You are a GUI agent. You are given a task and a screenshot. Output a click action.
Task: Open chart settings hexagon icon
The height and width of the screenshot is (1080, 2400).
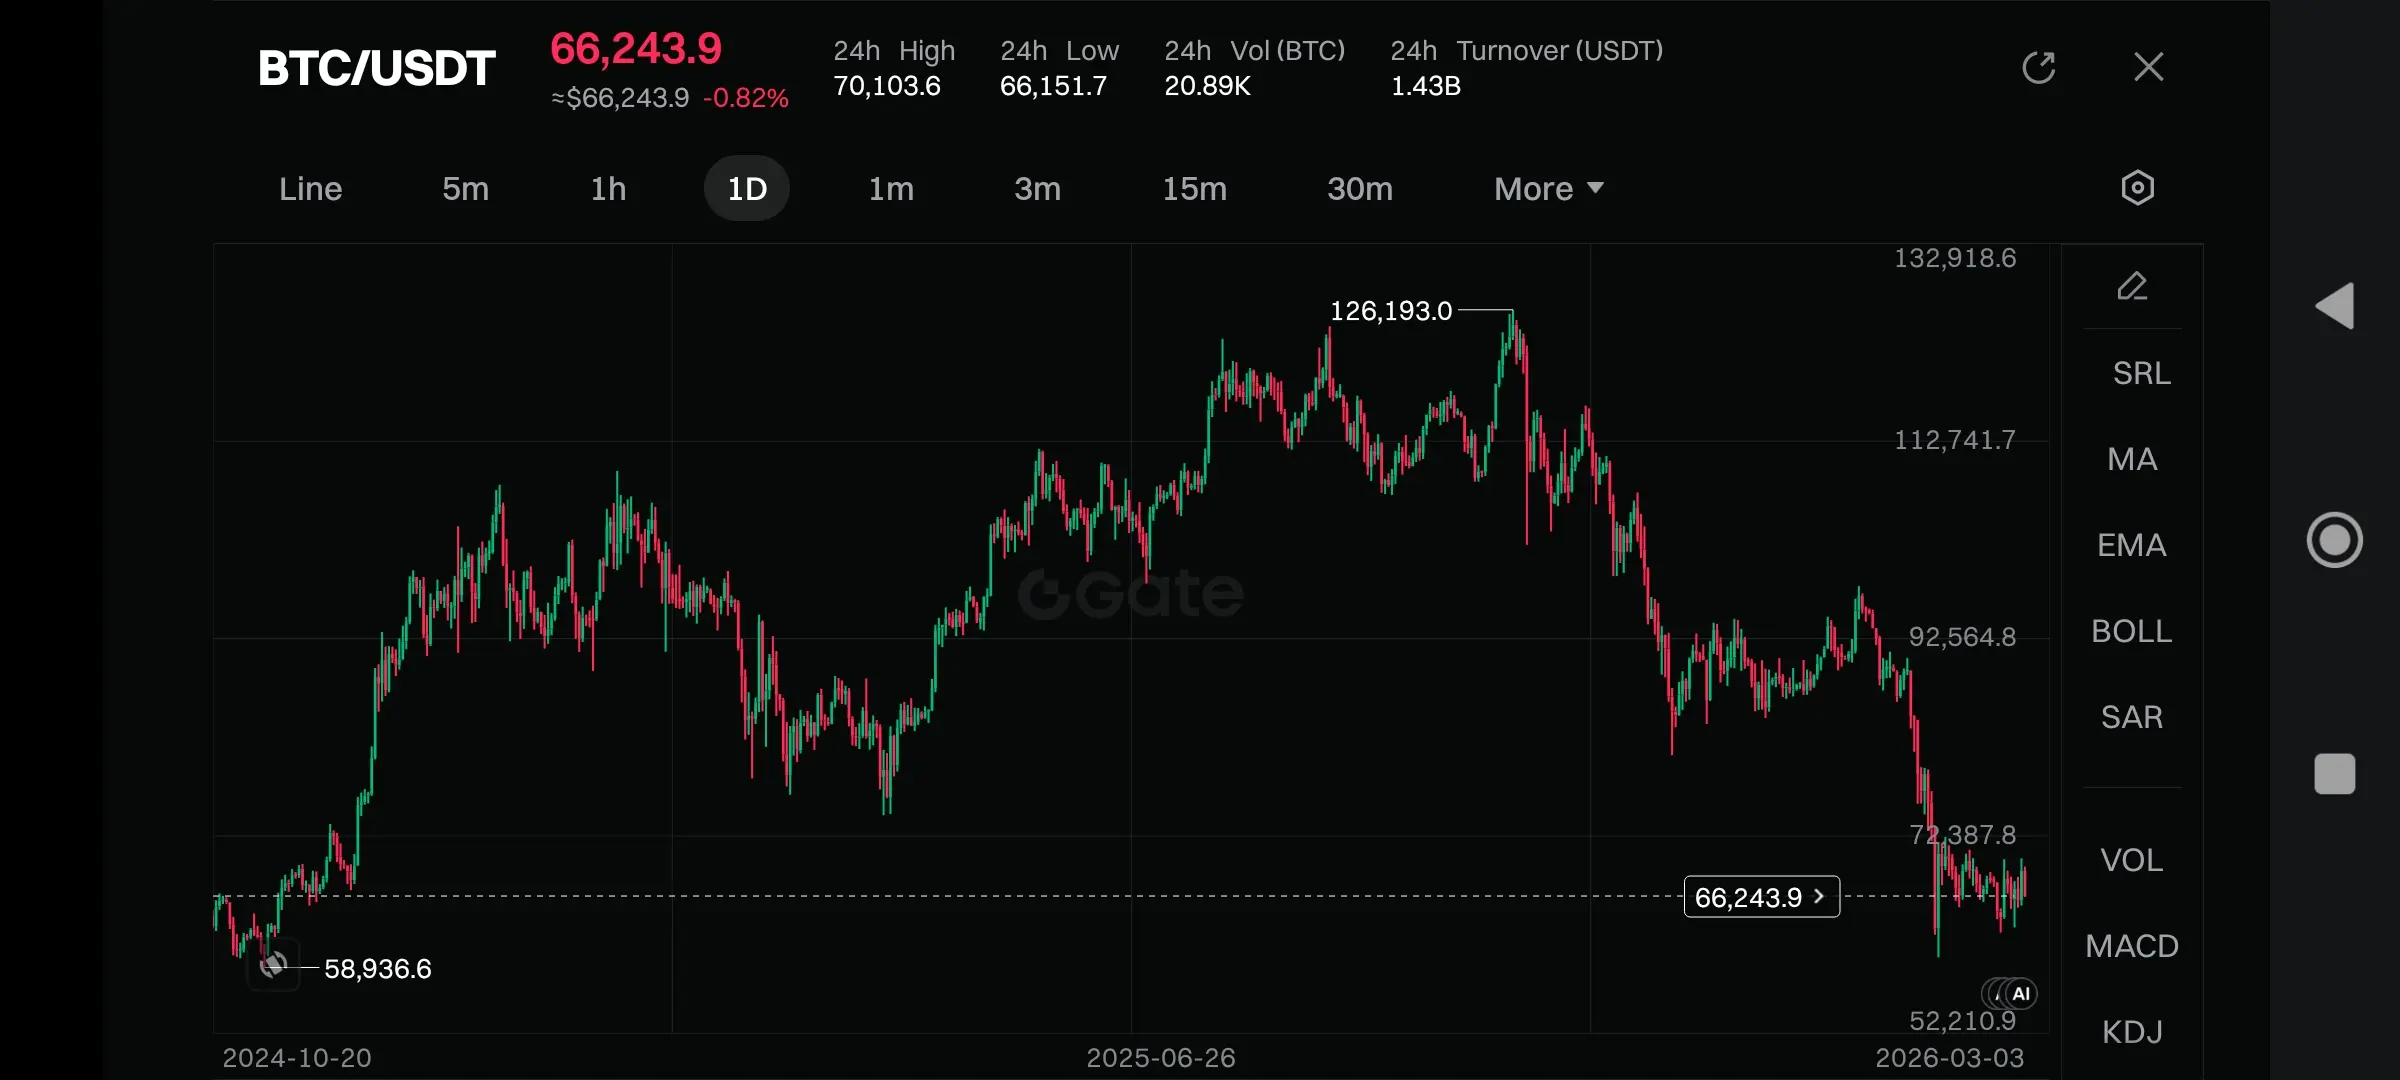tap(2137, 188)
